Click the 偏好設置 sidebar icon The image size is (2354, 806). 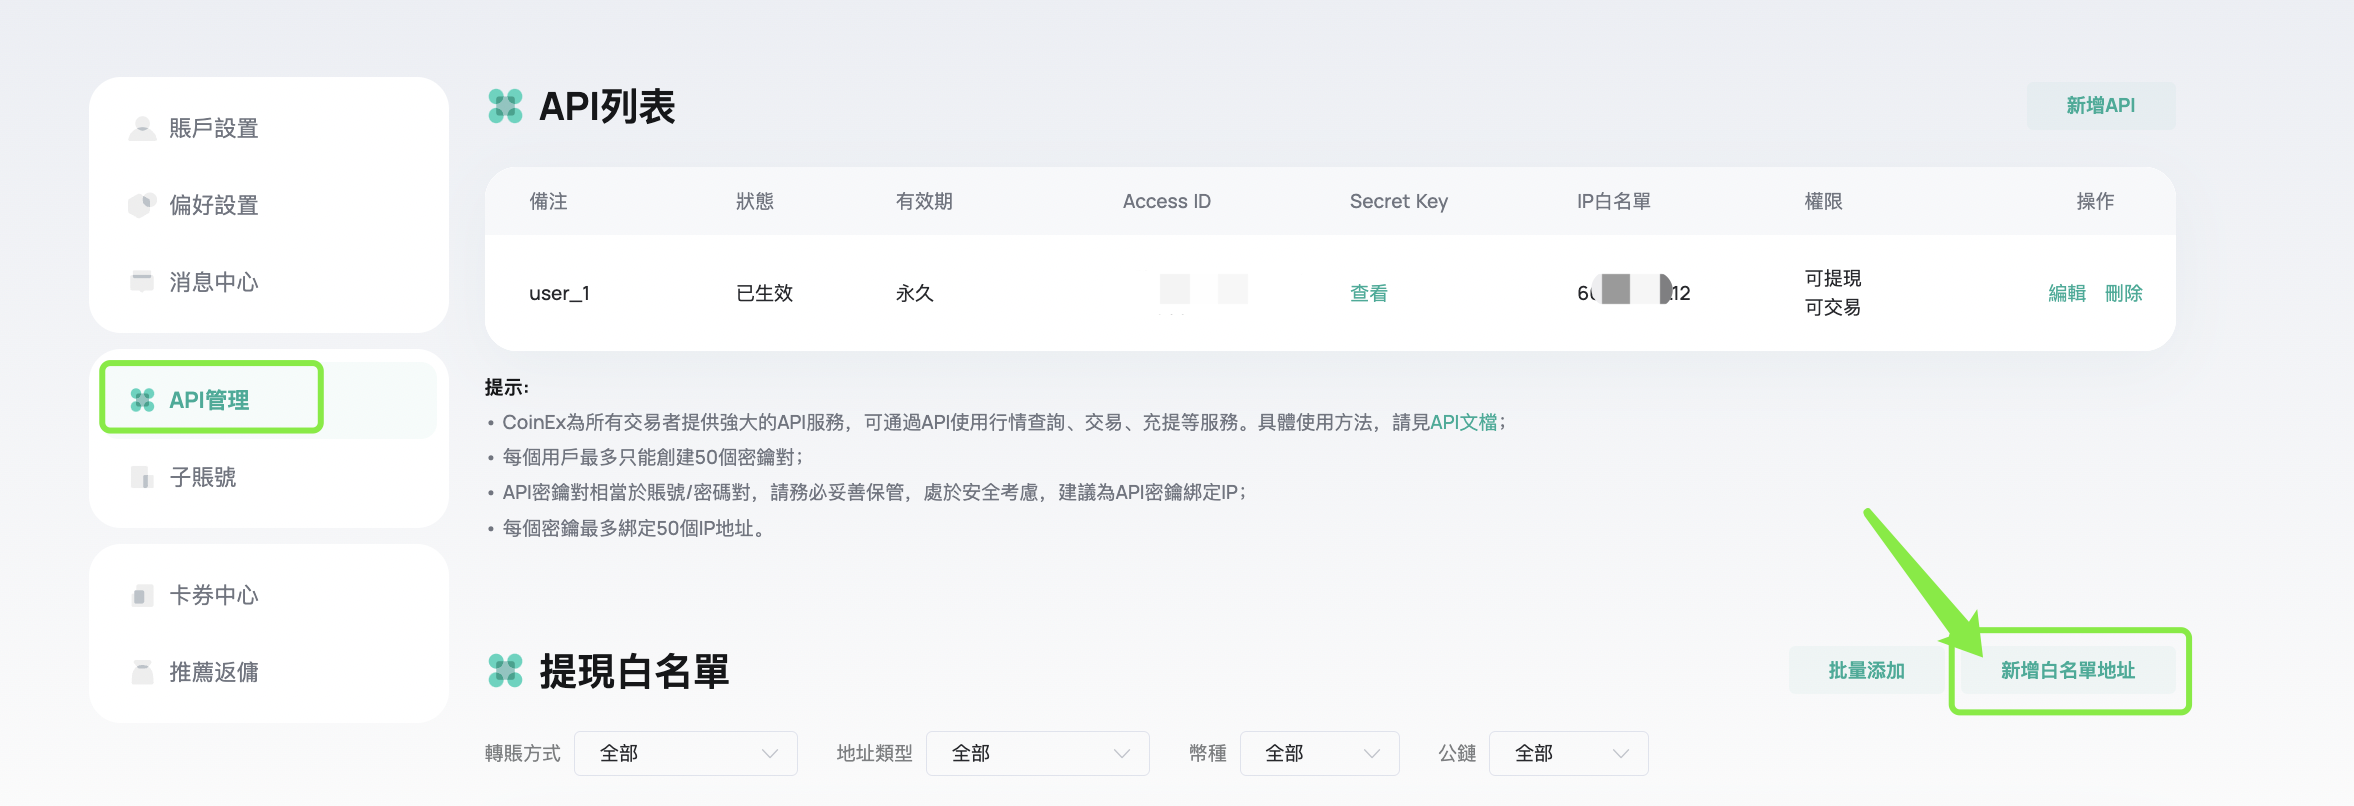(142, 205)
